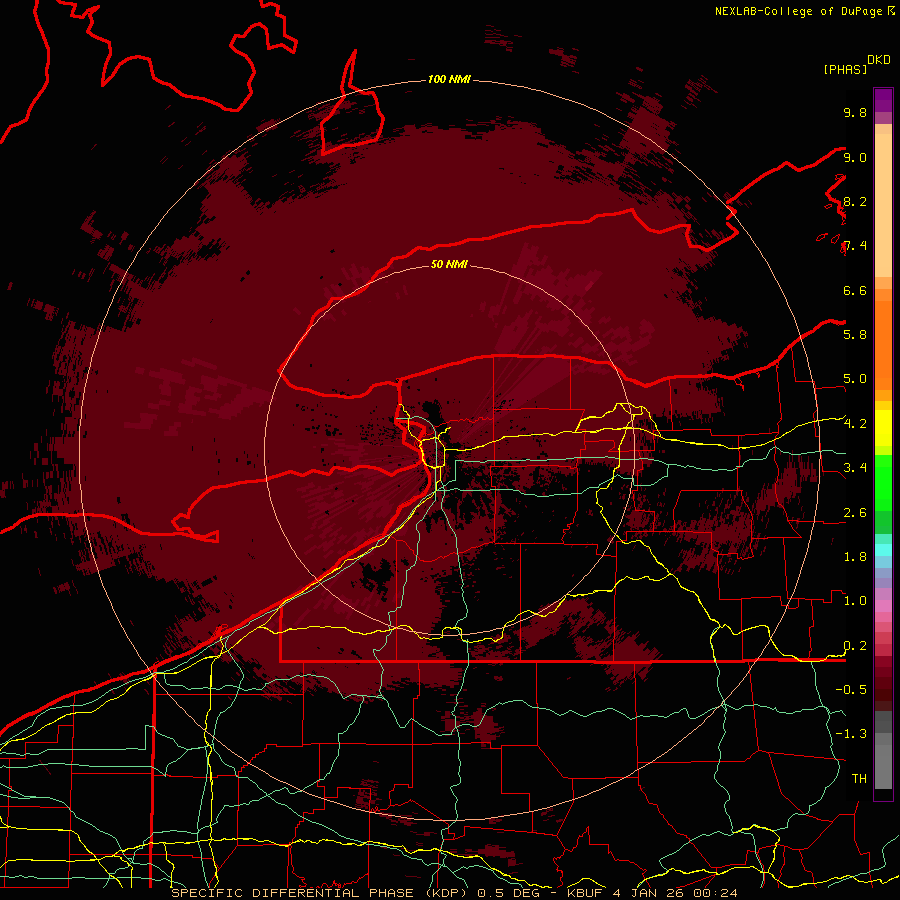Viewport: 900px width, 900px height.
Task: Click the -1.3 color scale value
Action: pyautogui.click(x=851, y=734)
